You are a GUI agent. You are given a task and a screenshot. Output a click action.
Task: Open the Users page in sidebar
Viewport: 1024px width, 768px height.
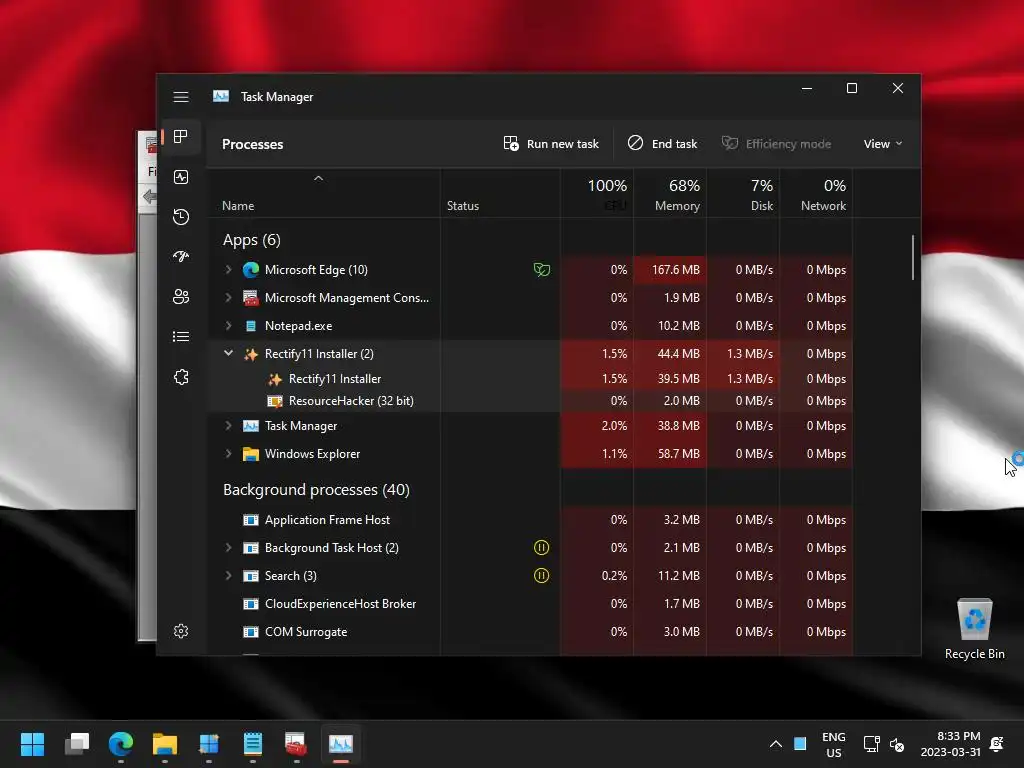point(181,296)
